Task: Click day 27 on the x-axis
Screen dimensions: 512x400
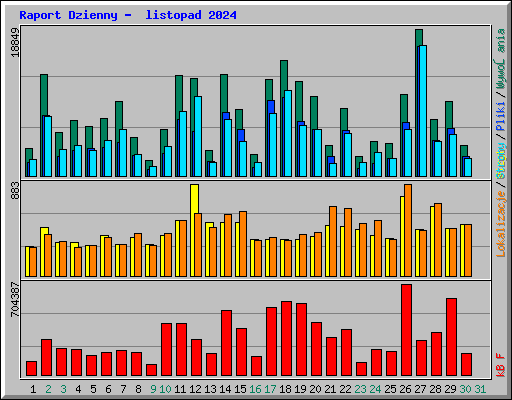Action: (420, 389)
